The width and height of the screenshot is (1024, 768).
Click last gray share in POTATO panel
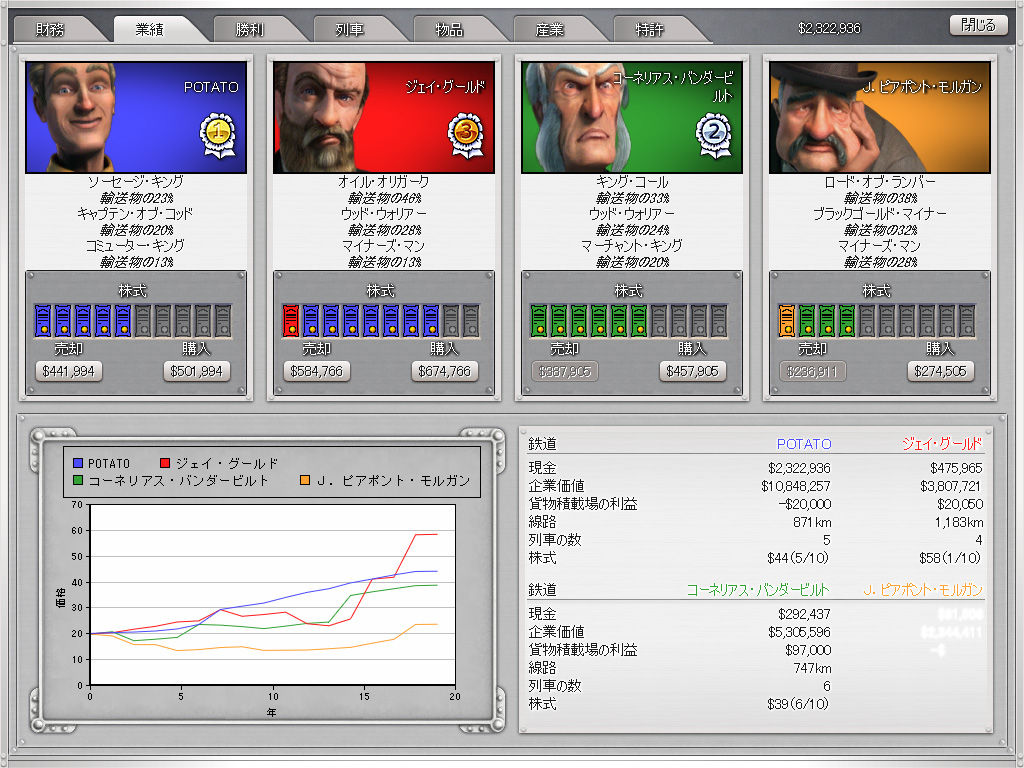pyautogui.click(x=223, y=321)
